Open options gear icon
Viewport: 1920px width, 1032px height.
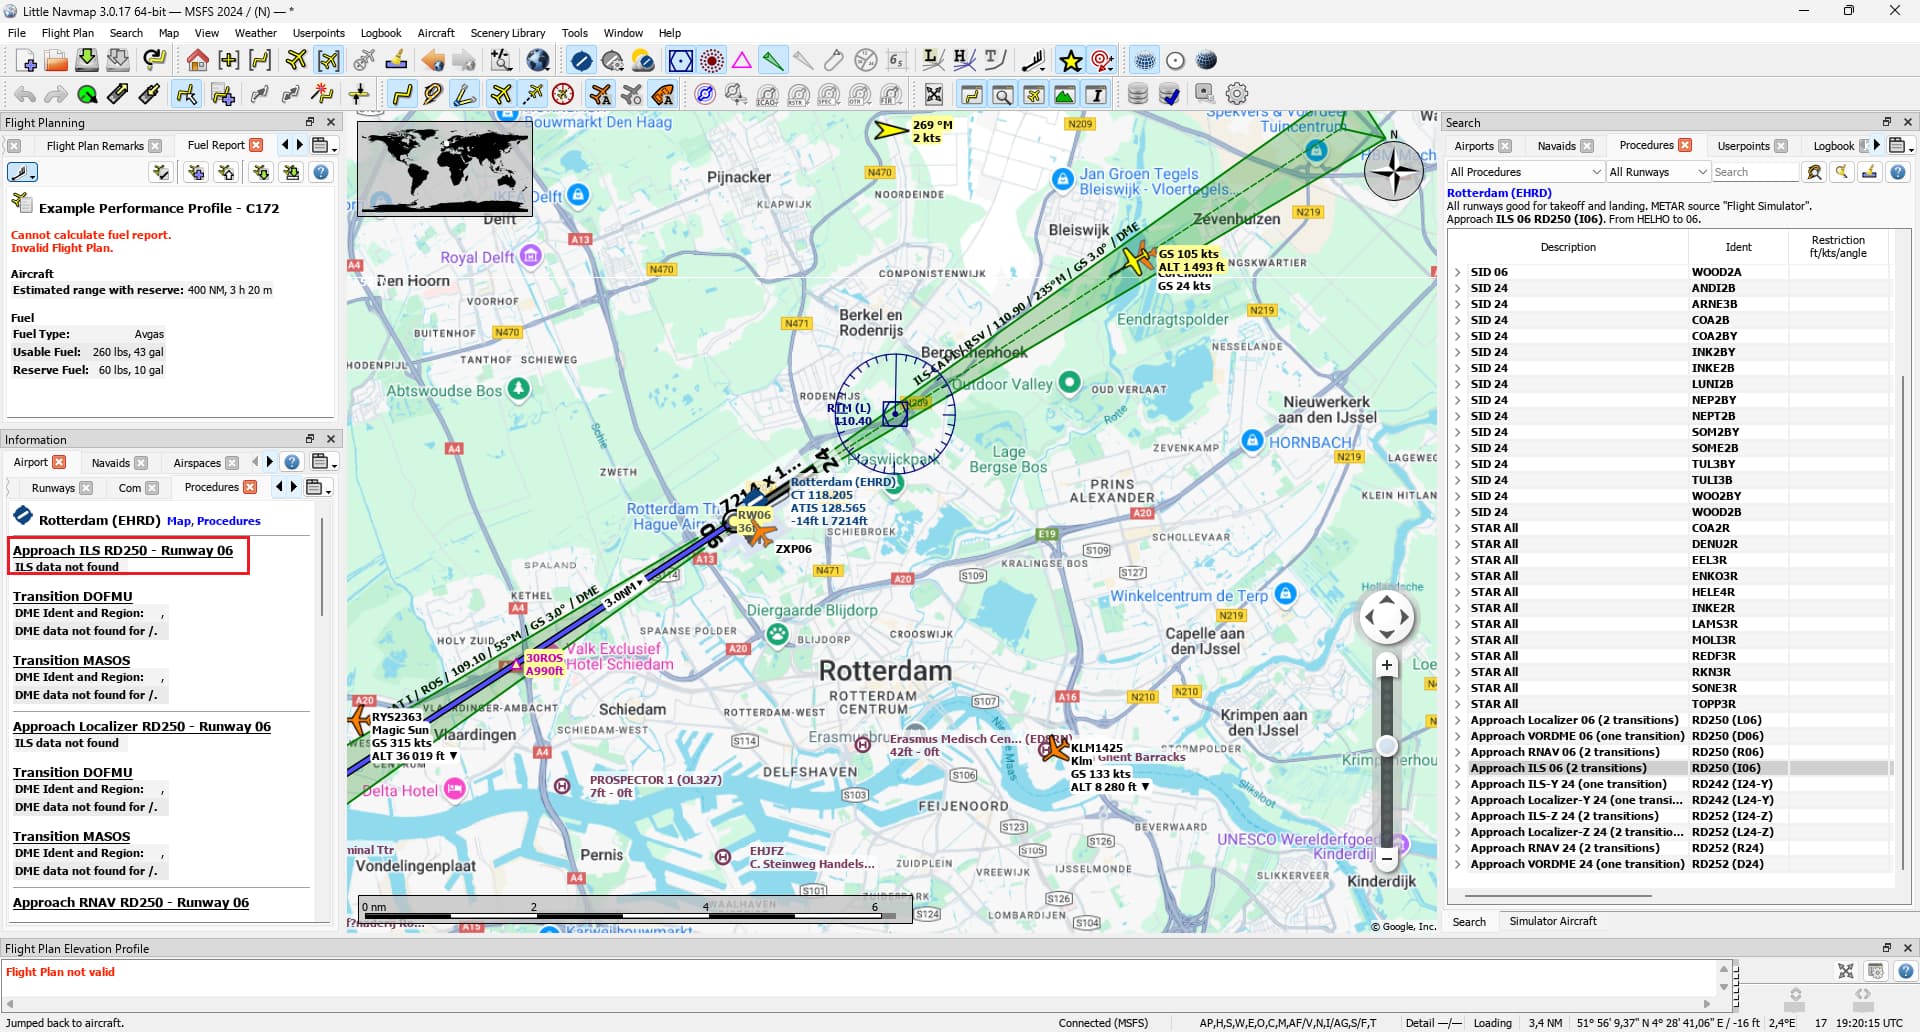tap(1237, 94)
